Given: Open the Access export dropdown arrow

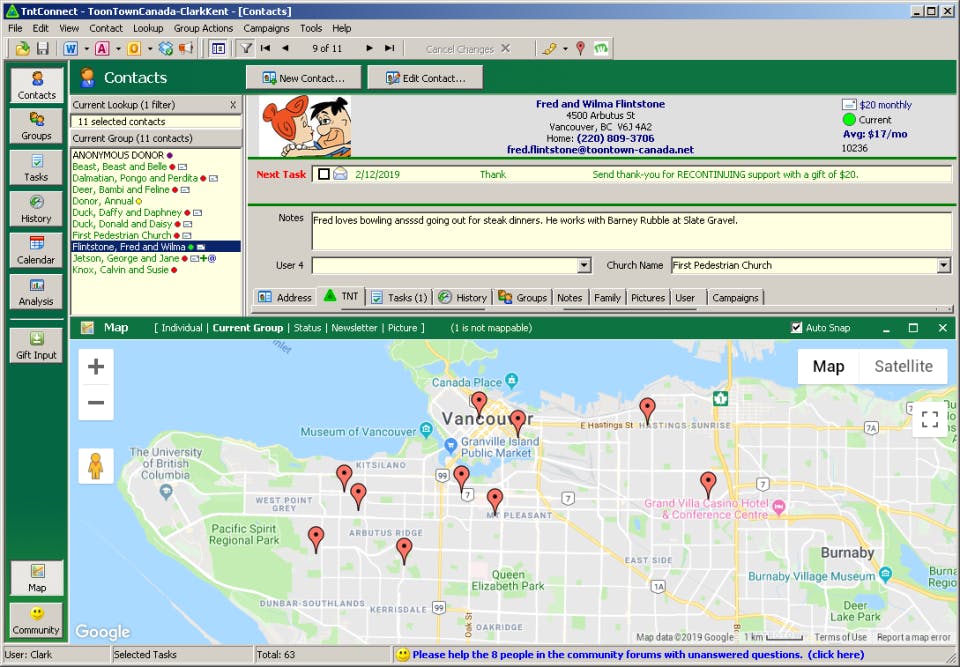Looking at the screenshot, I should pyautogui.click(x=118, y=48).
